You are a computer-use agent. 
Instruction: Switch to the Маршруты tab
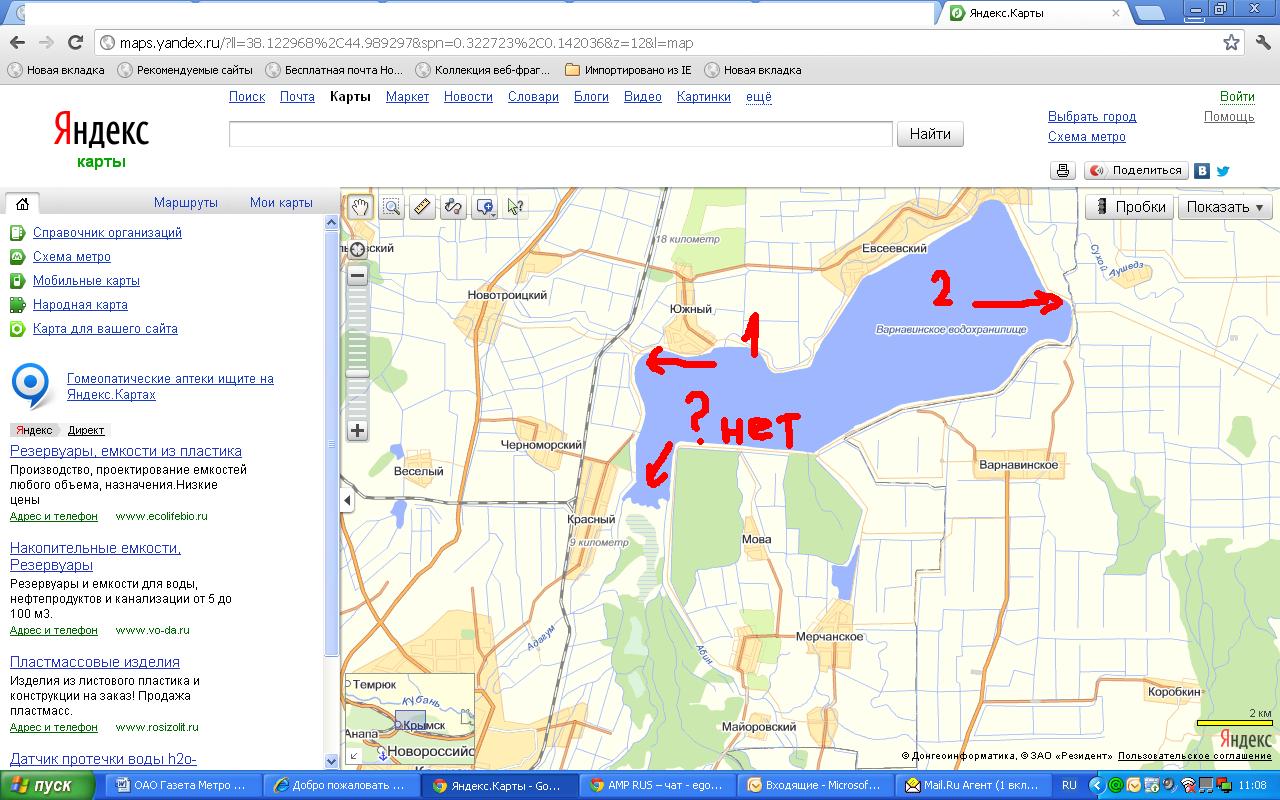(x=185, y=202)
